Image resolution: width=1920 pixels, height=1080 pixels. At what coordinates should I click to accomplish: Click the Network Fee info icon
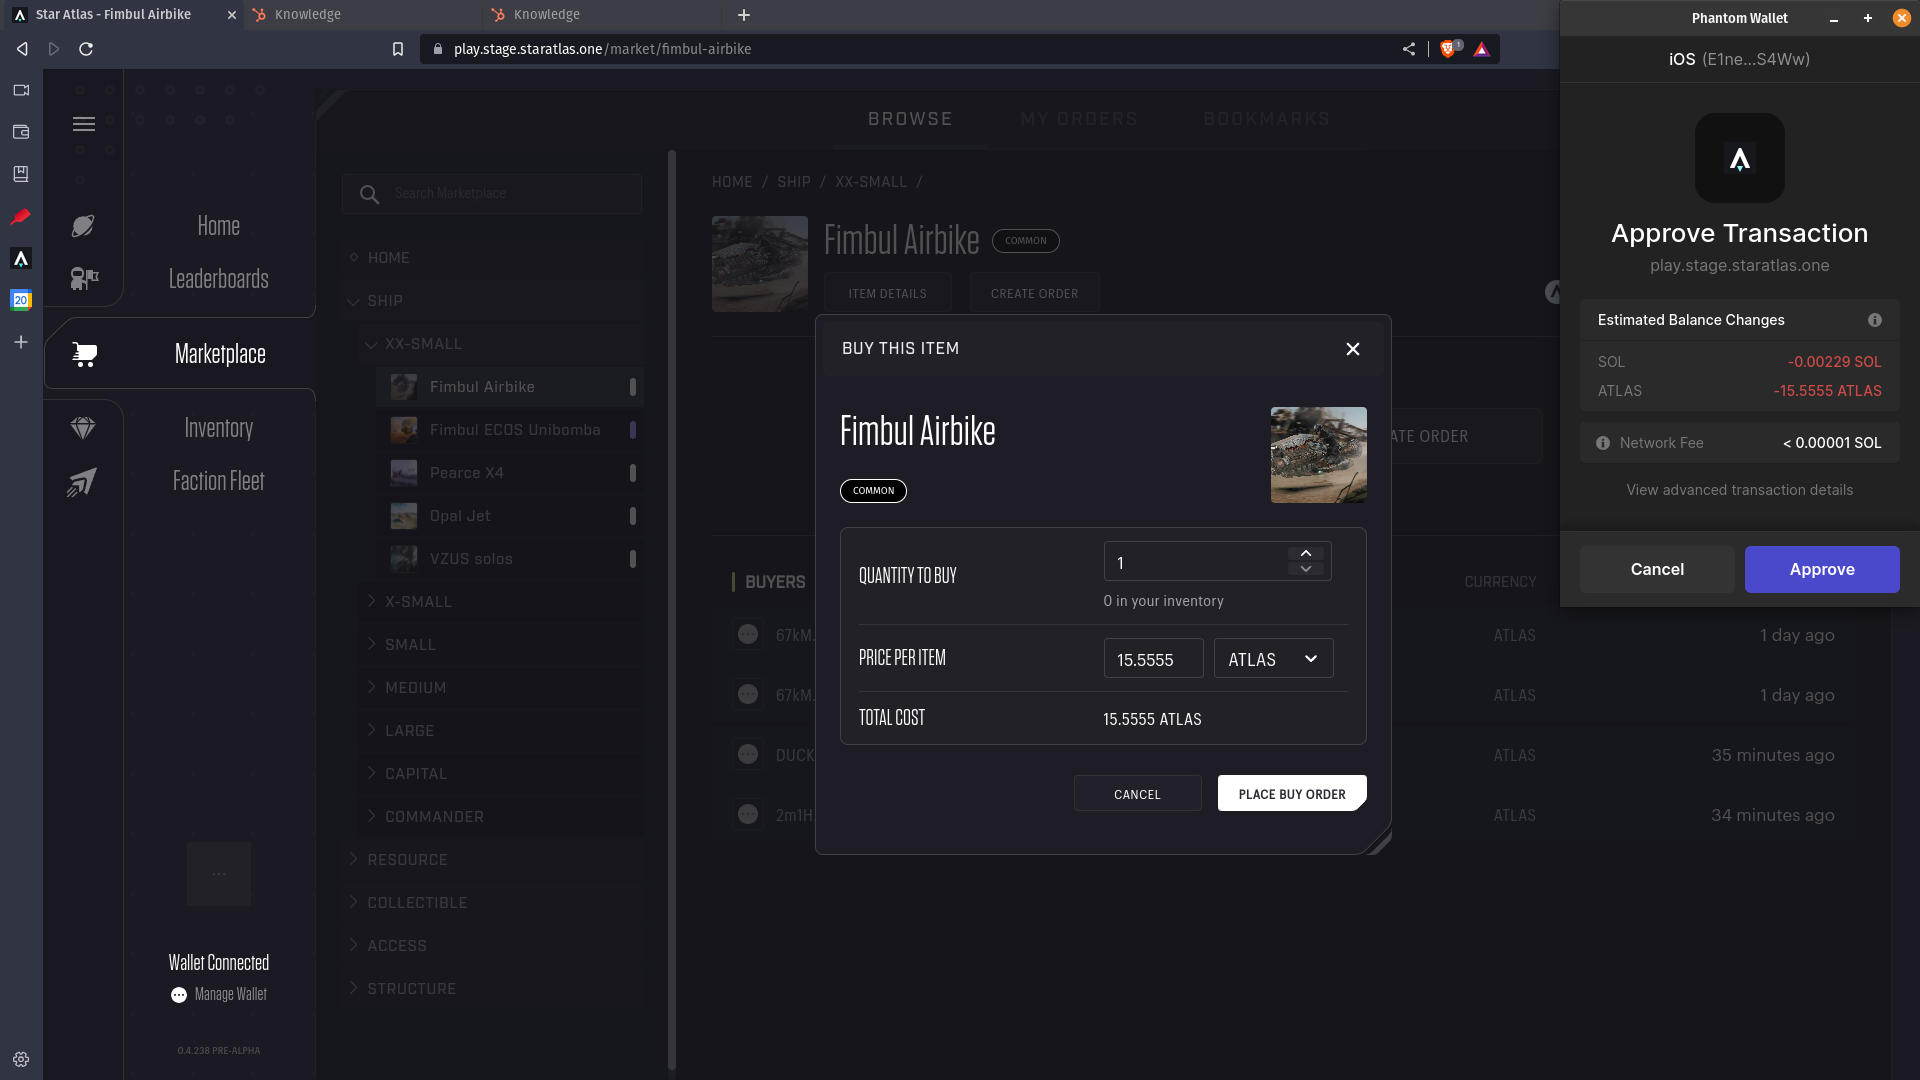pos(1603,443)
